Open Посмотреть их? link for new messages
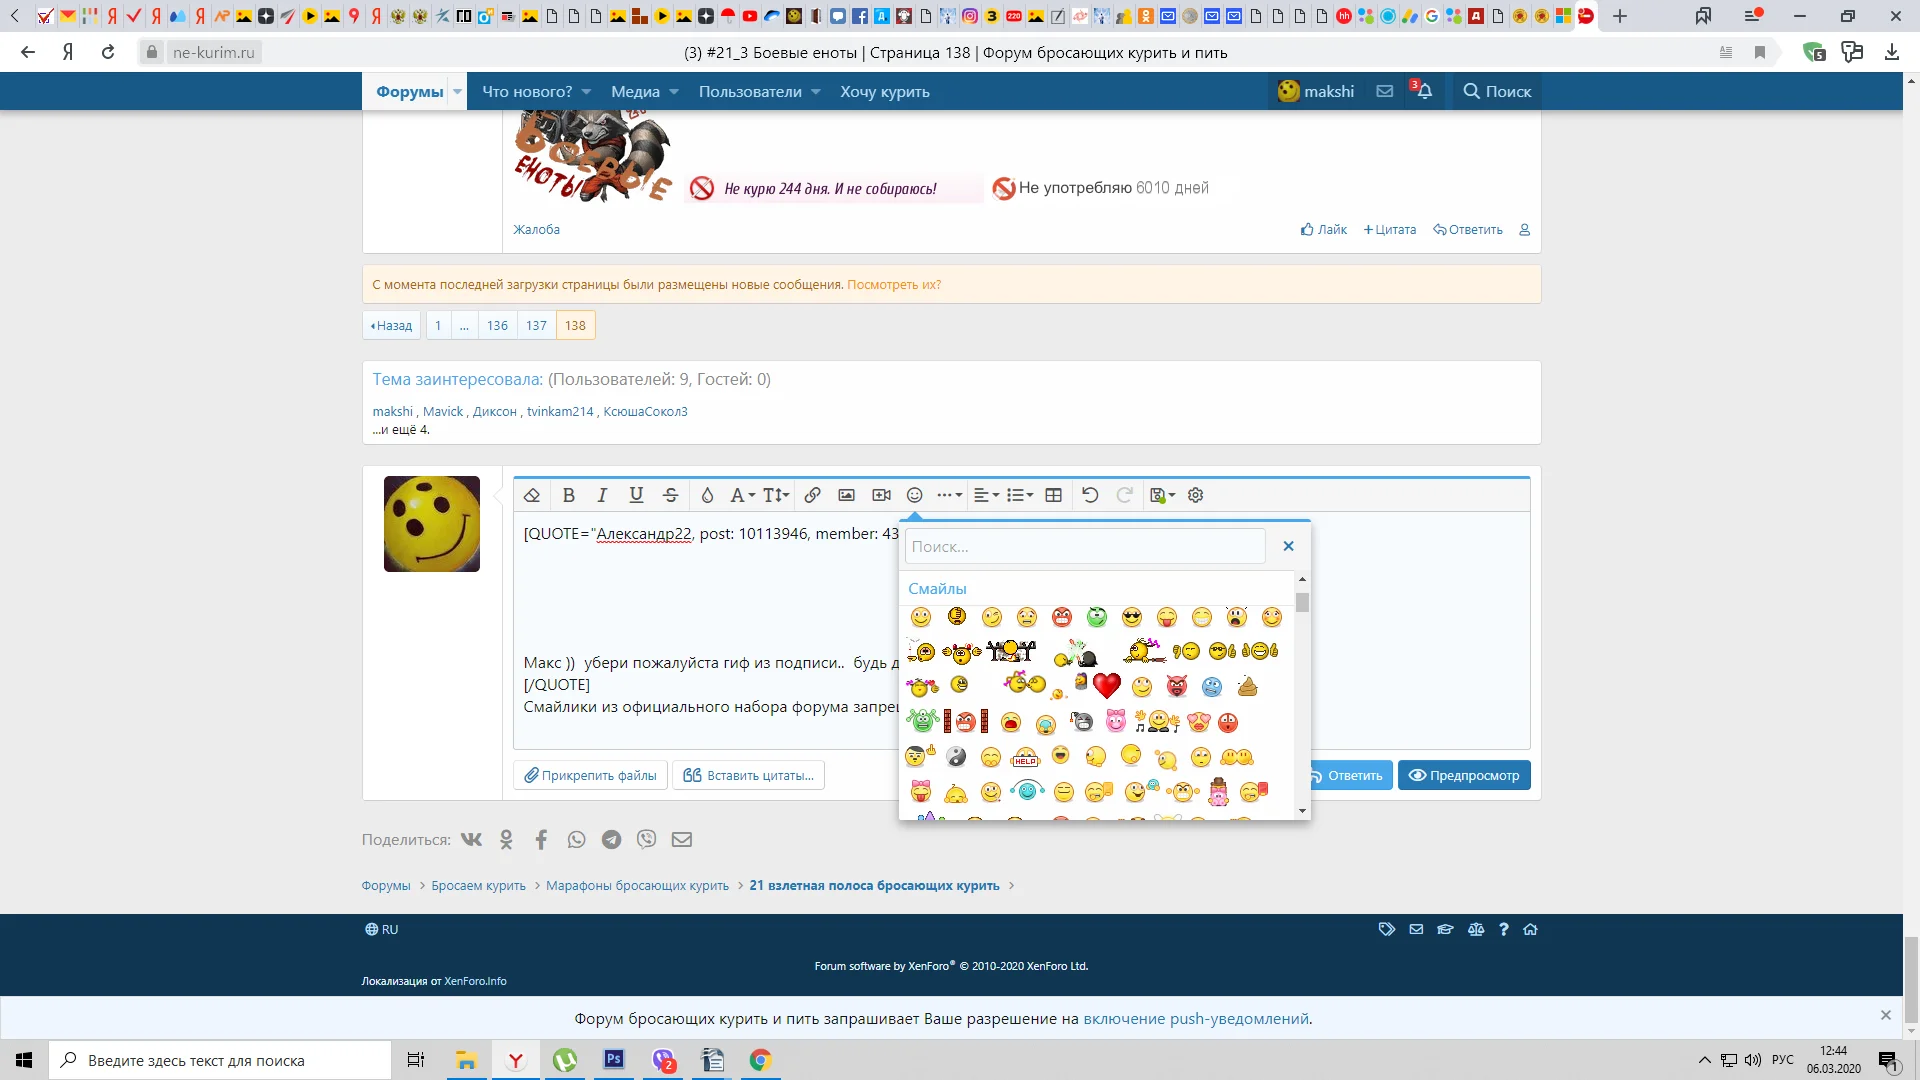Viewport: 1920px width, 1080px height. (894, 284)
